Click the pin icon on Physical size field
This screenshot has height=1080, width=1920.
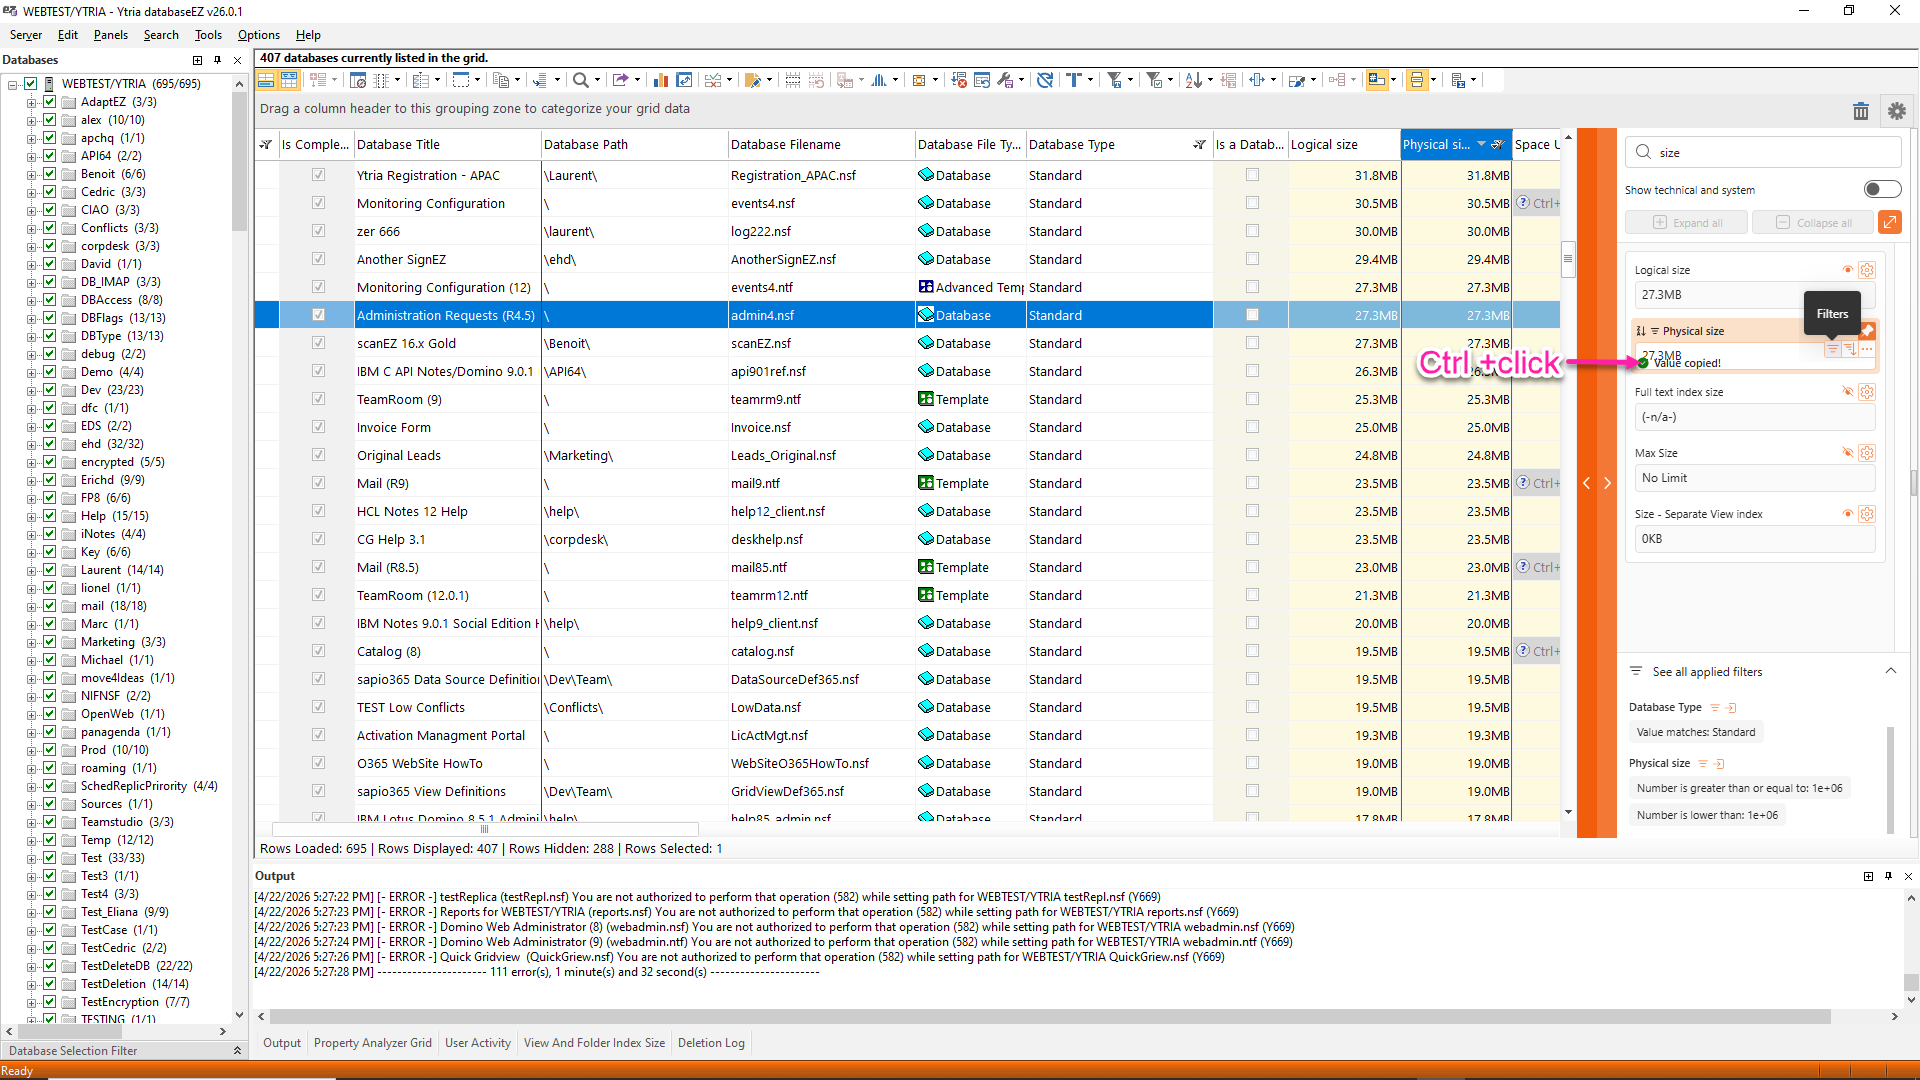click(1867, 331)
